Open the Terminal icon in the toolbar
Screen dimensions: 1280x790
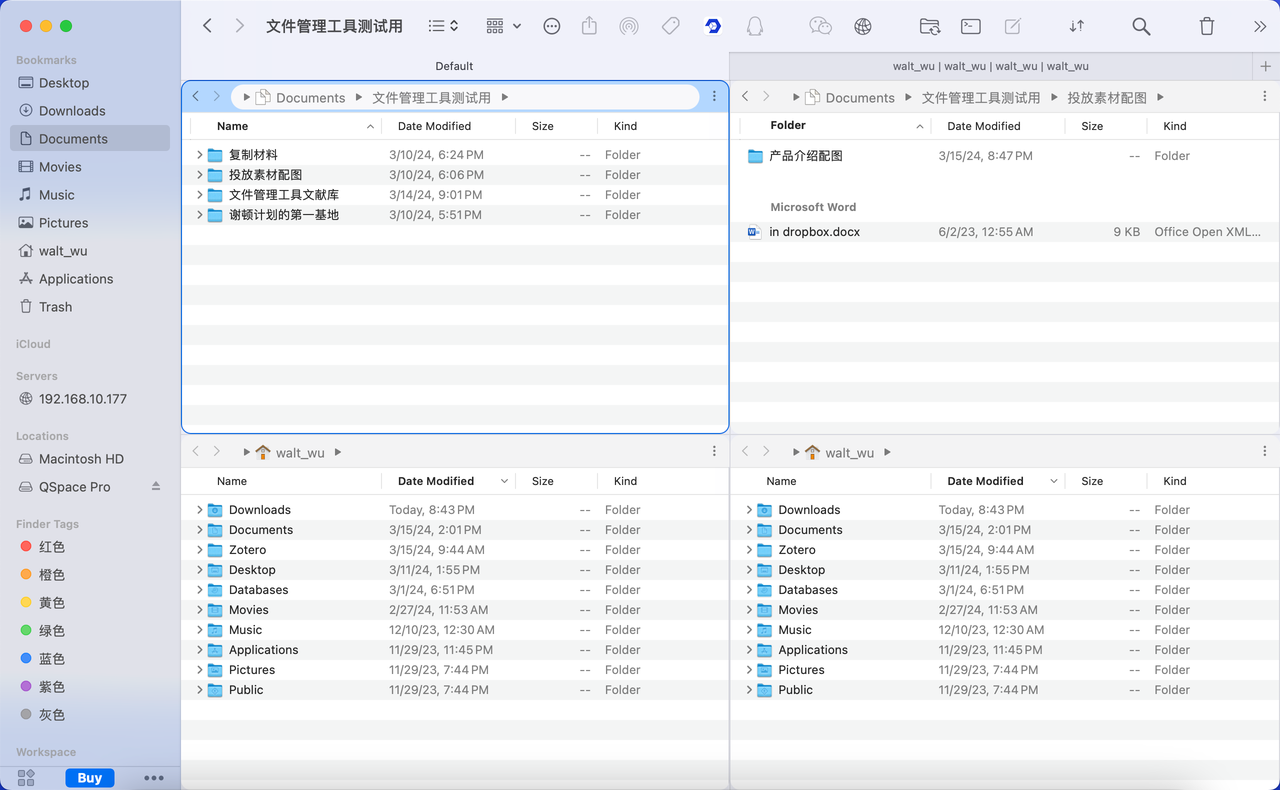pyautogui.click(x=970, y=26)
